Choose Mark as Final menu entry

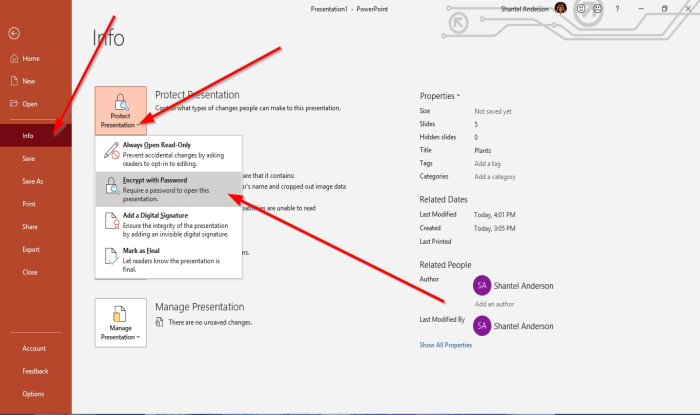coord(169,260)
